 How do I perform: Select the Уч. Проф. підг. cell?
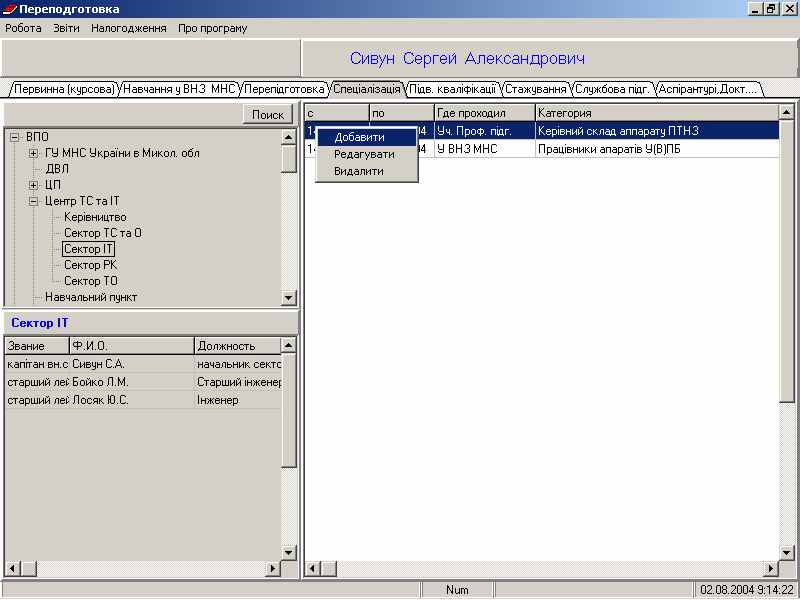(485, 131)
